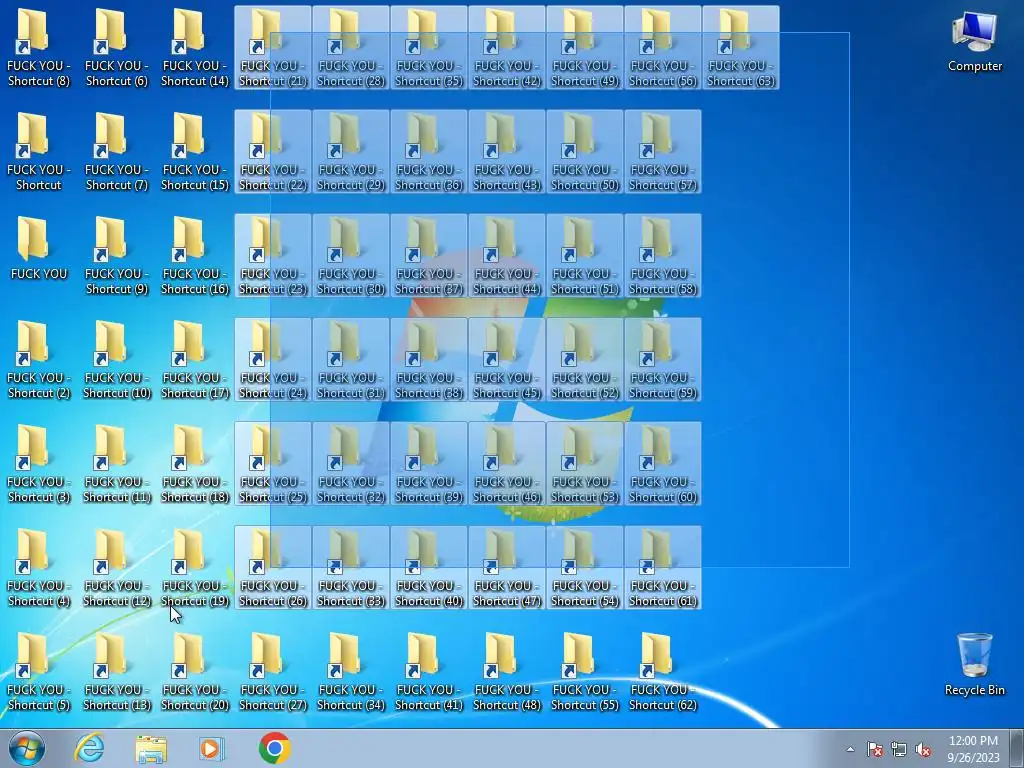The image size is (1024, 768).
Task: Select the Shortcut (61) folder
Action: tap(663, 568)
